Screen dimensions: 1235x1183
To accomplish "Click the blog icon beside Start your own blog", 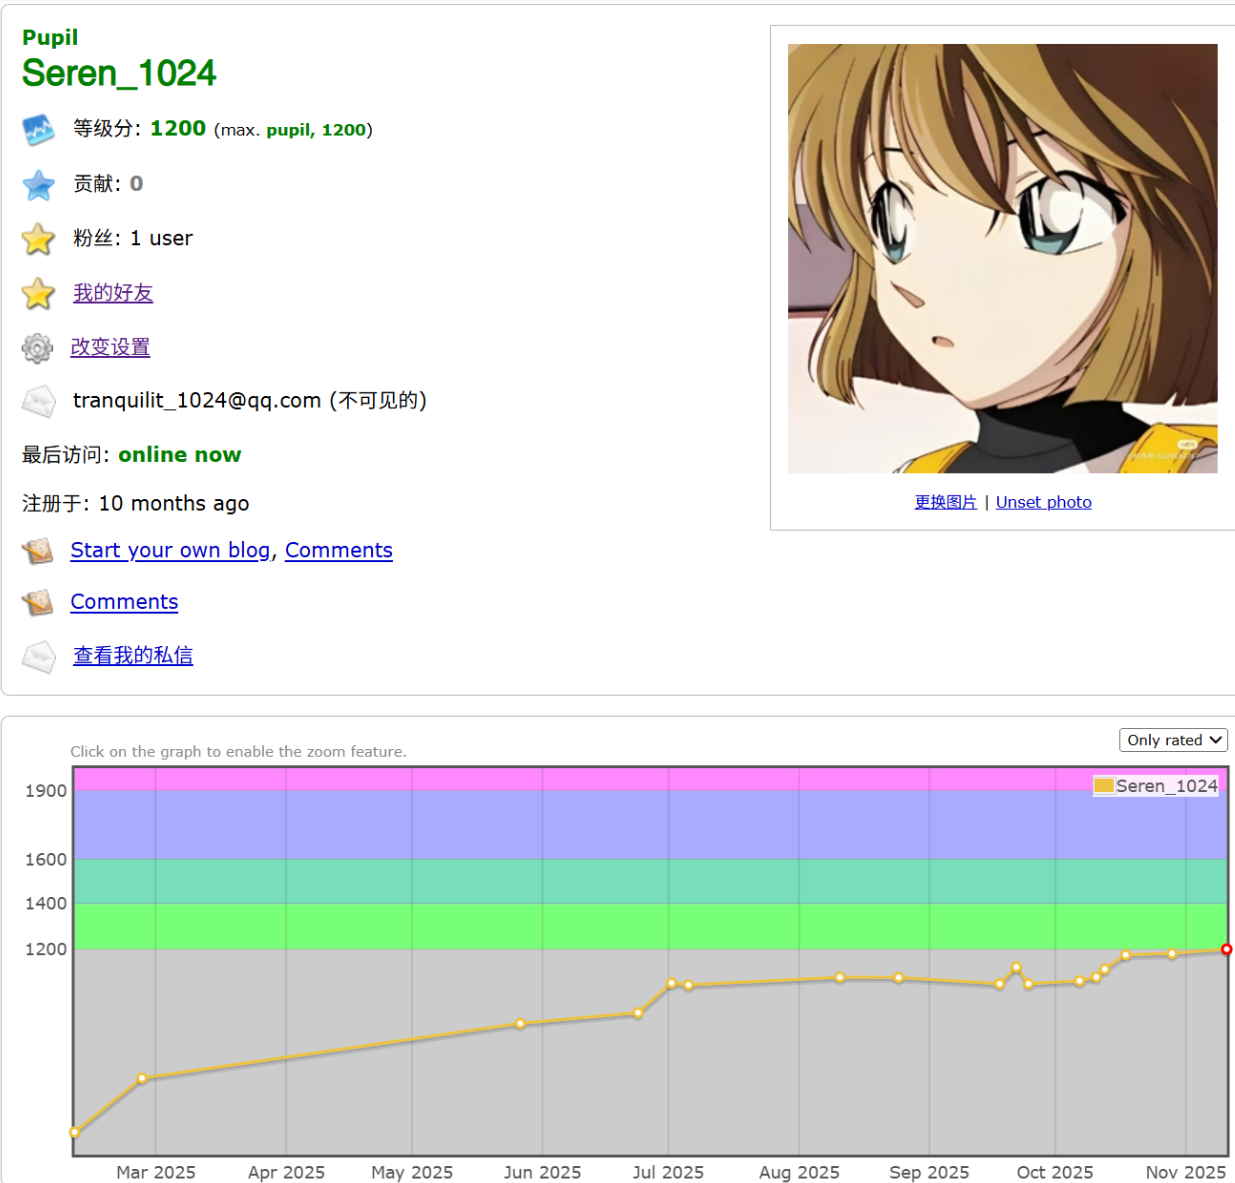I will (x=38, y=551).
